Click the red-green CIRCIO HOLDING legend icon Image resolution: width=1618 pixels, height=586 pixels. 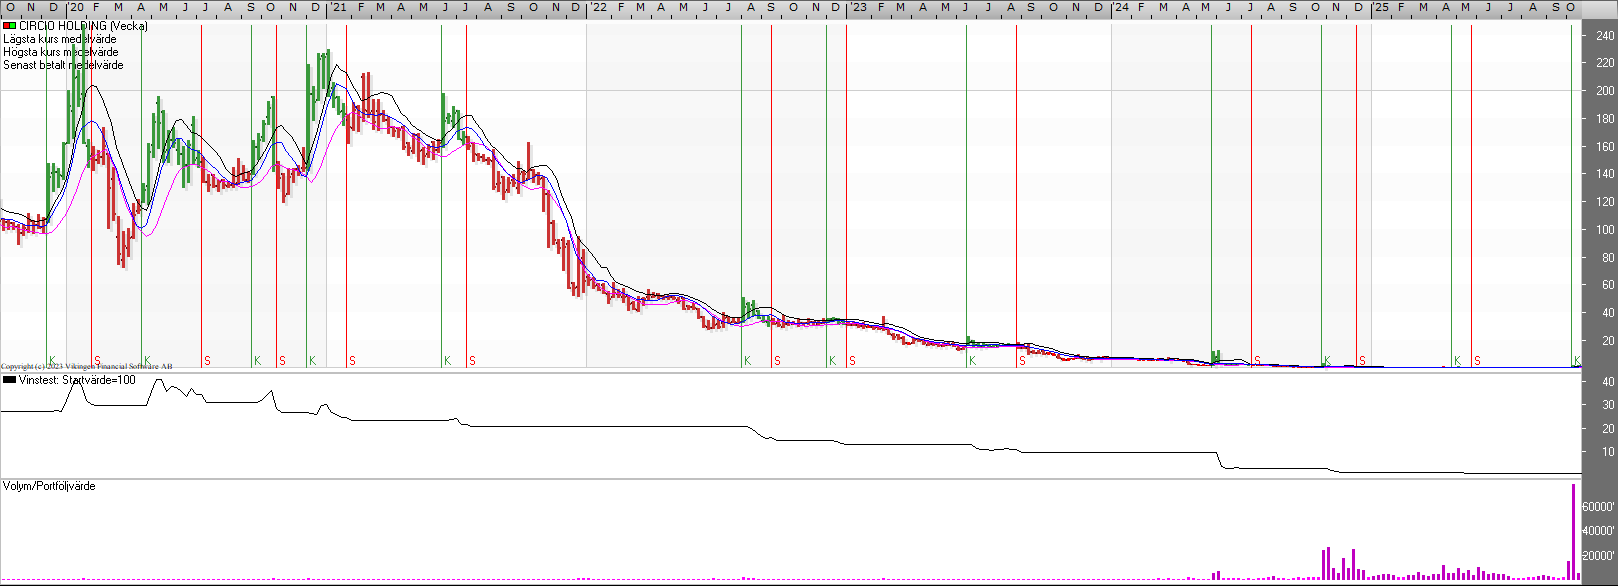(9, 26)
